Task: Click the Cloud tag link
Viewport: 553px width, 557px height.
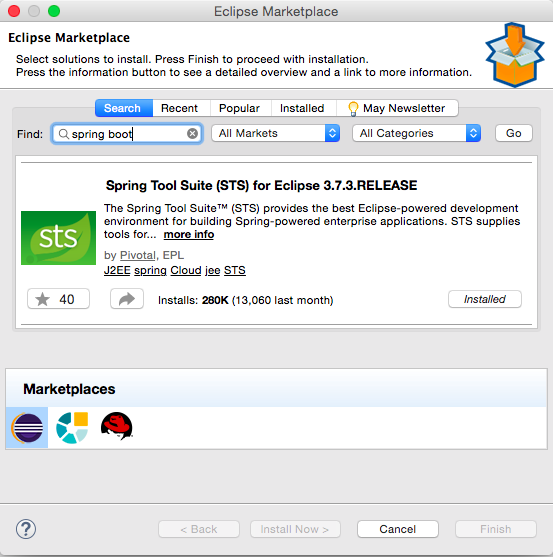Action: click(186, 270)
